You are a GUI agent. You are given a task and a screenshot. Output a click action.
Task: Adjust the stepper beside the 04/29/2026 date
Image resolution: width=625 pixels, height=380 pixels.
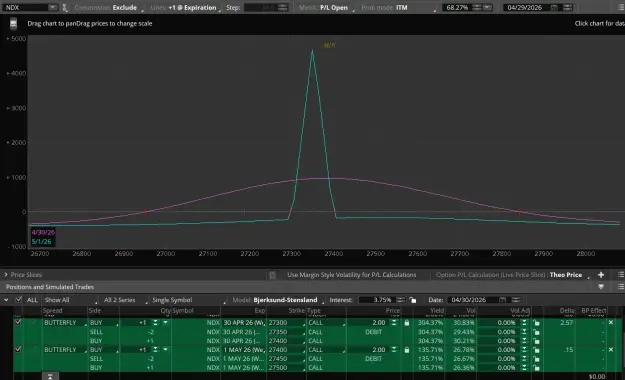[x=568, y=8]
